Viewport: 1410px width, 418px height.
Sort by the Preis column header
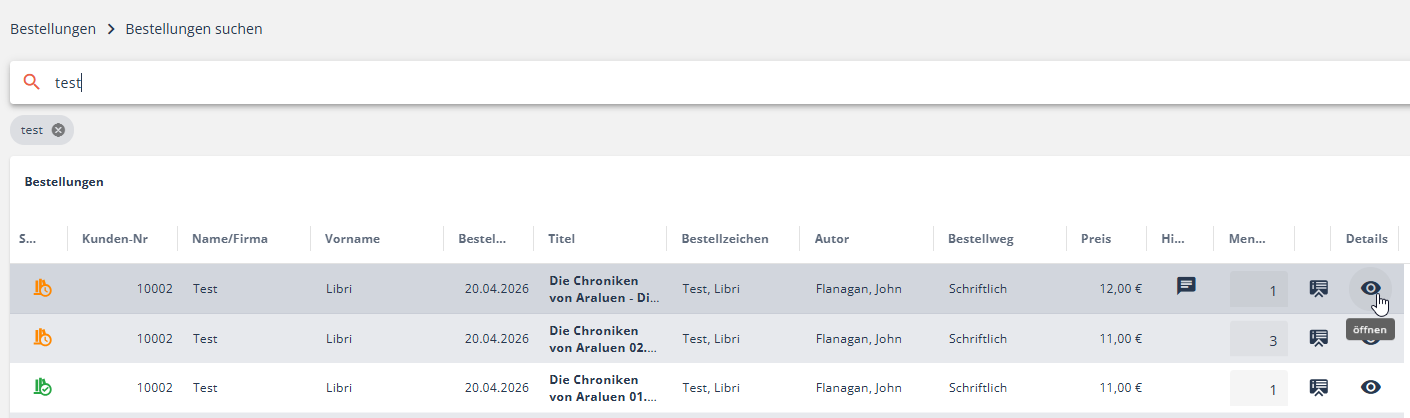[x=1095, y=239]
